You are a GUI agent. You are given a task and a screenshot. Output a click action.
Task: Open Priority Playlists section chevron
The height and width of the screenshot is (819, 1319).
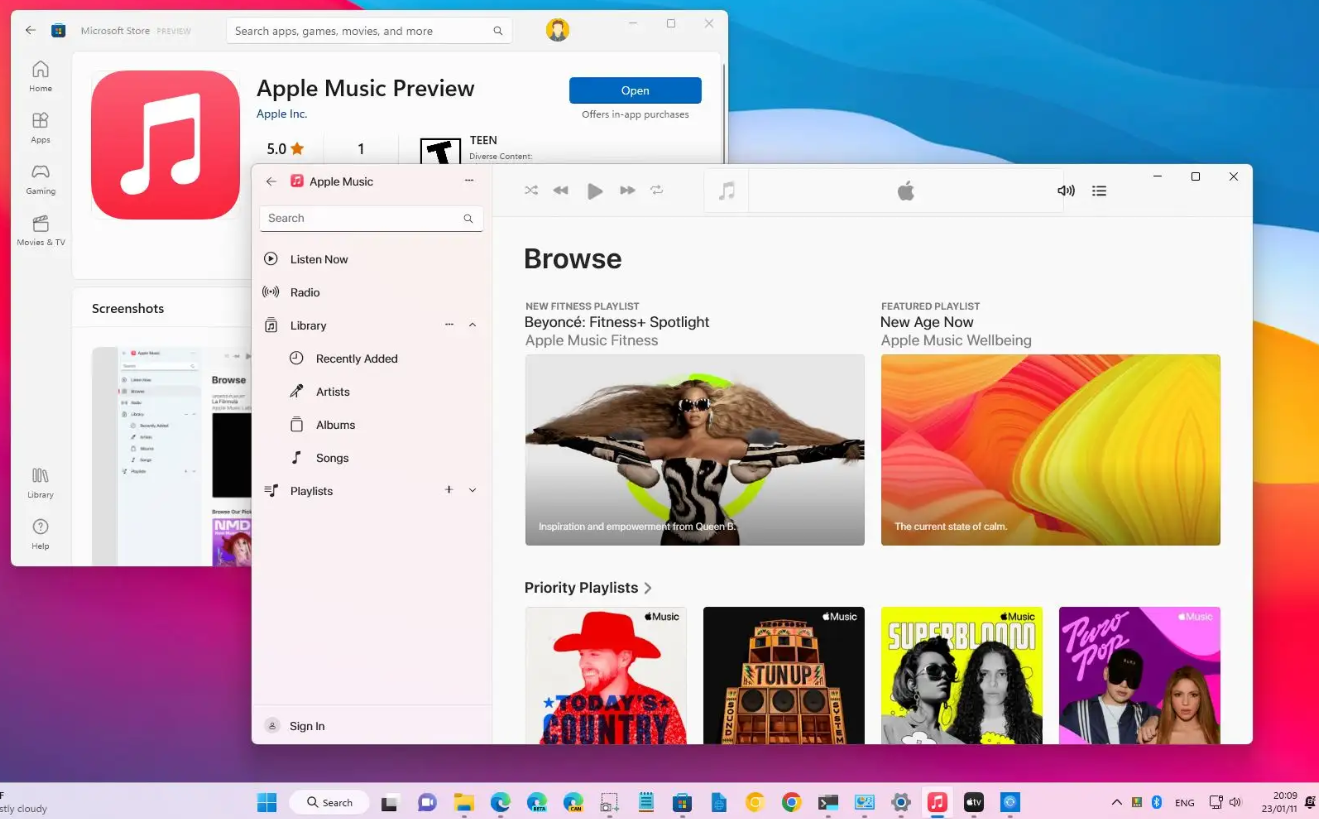coord(648,588)
